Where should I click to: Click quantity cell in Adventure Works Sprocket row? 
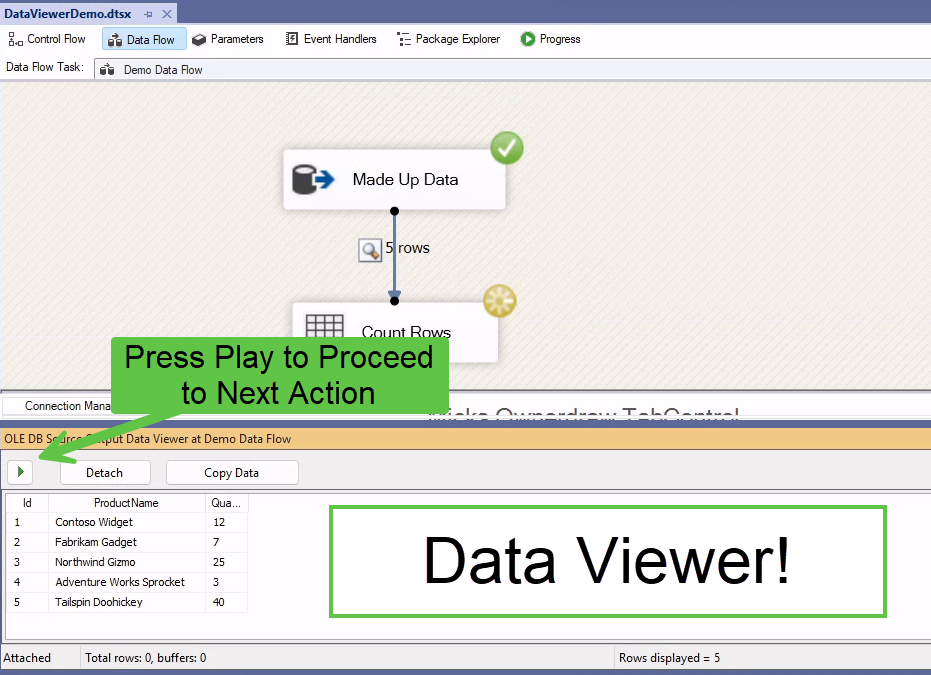click(x=226, y=582)
